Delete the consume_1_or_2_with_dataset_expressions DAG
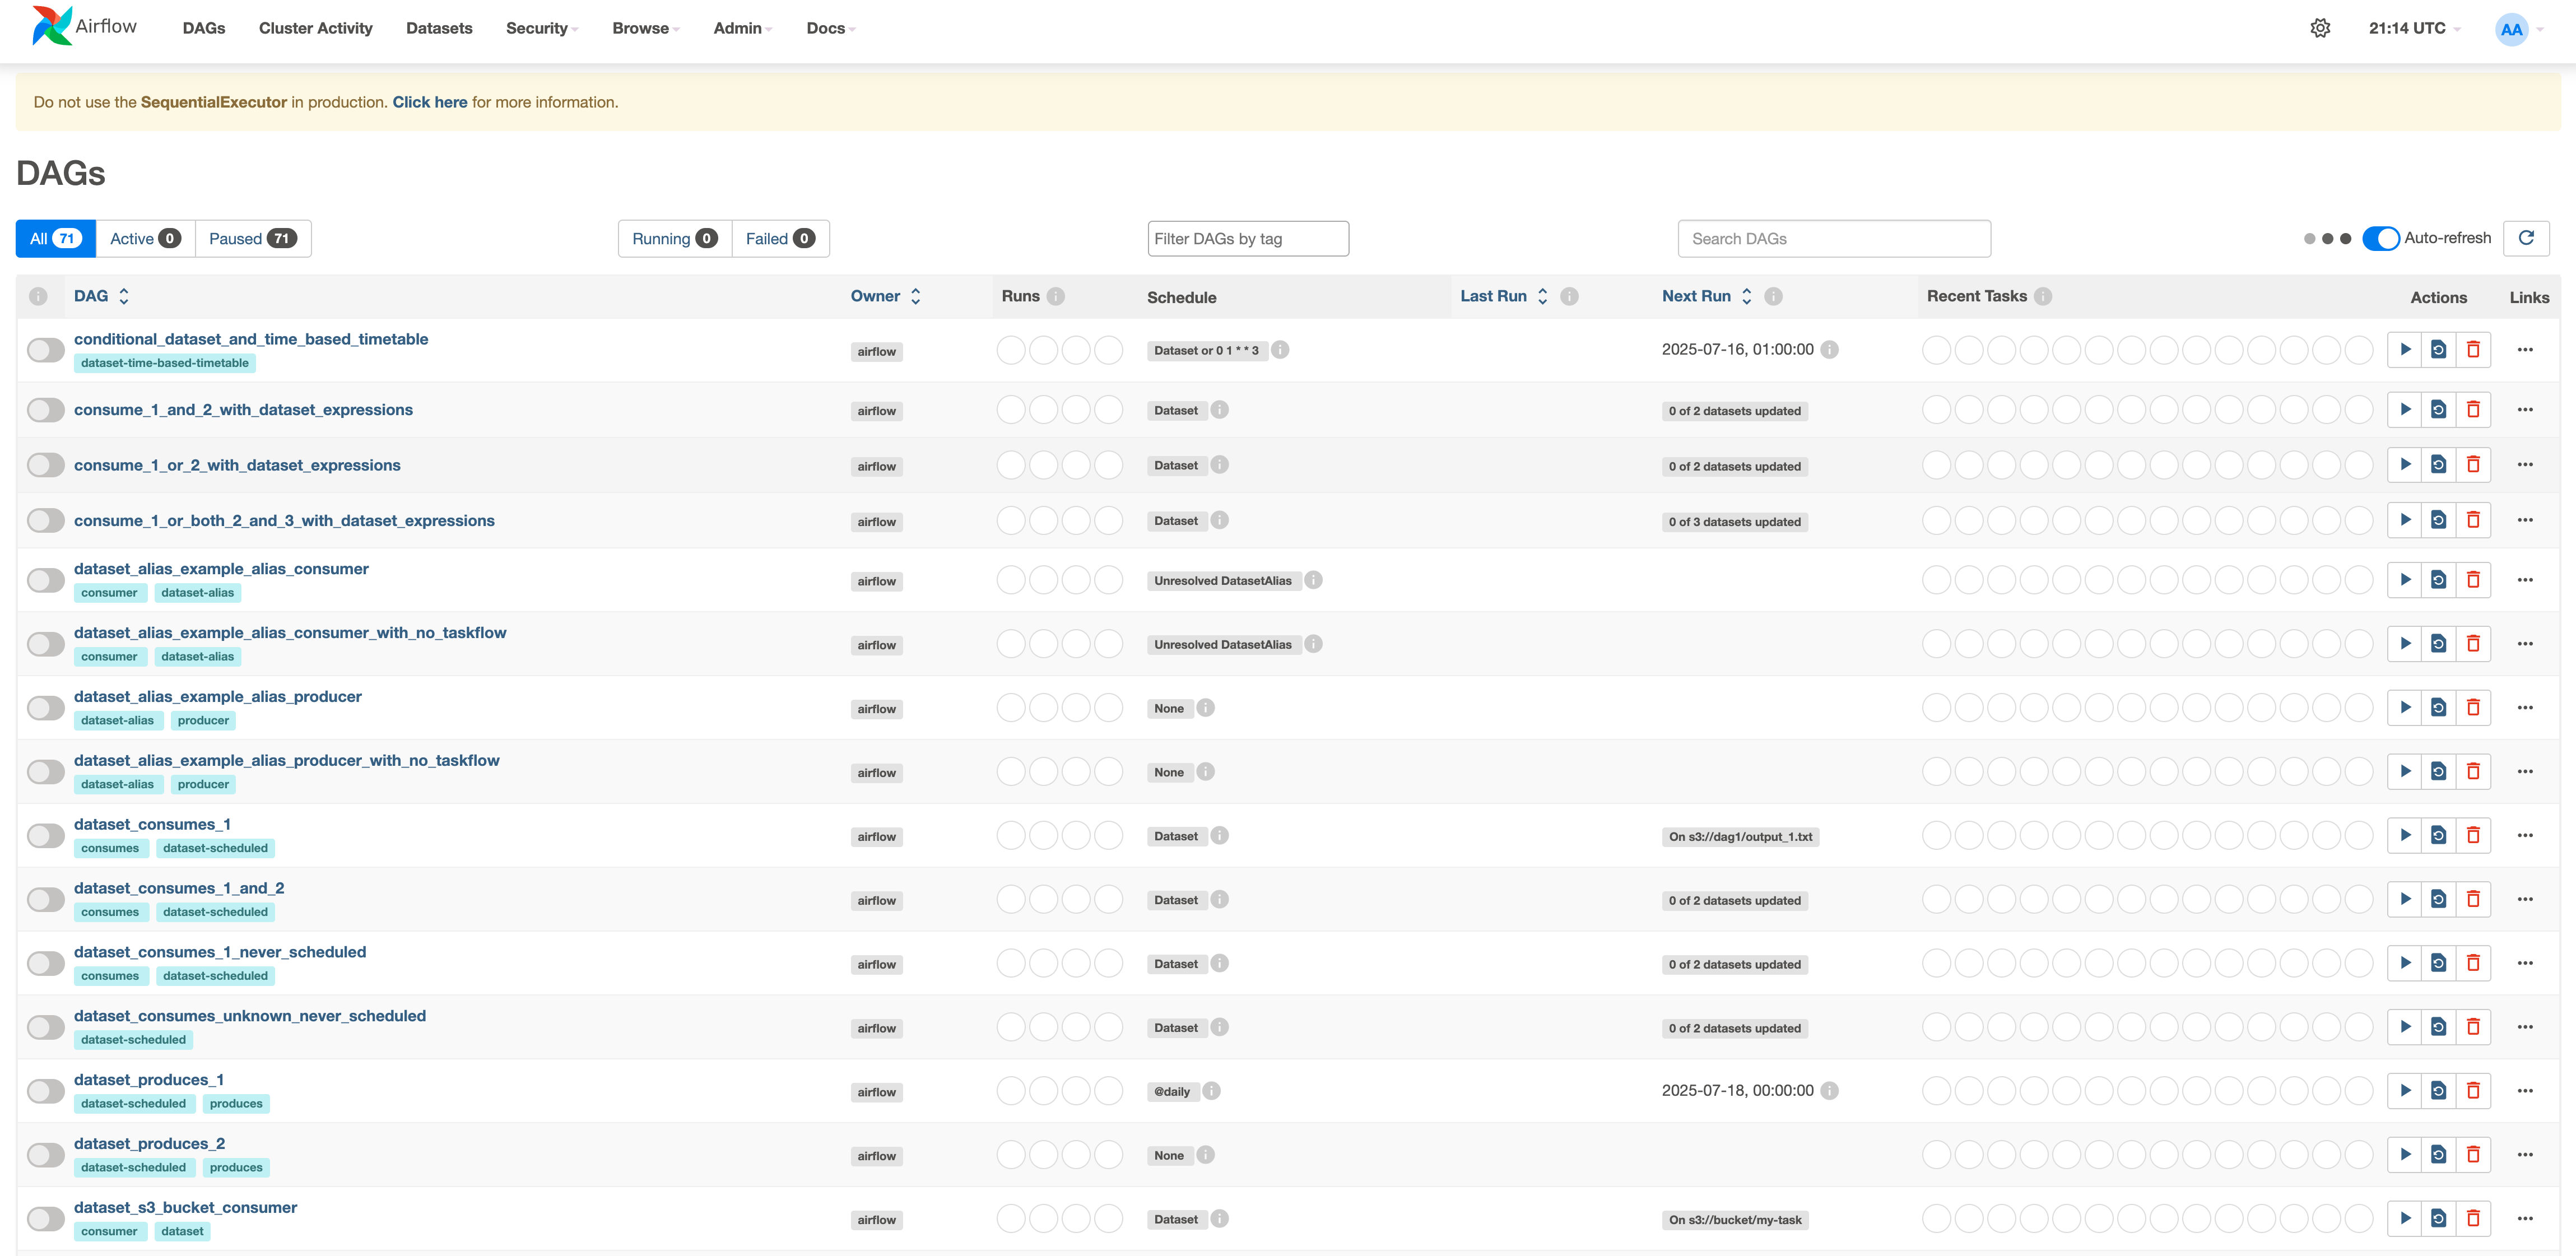Viewport: 2576px width, 1256px height. point(2473,464)
